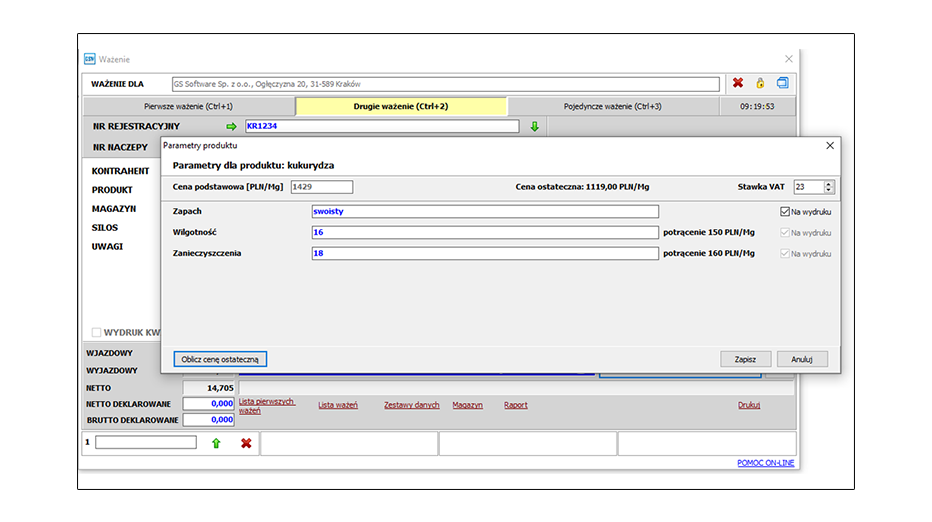Click the green right arrow beside Nr rejestracyjny
The height and width of the screenshot is (522, 932).
232,127
